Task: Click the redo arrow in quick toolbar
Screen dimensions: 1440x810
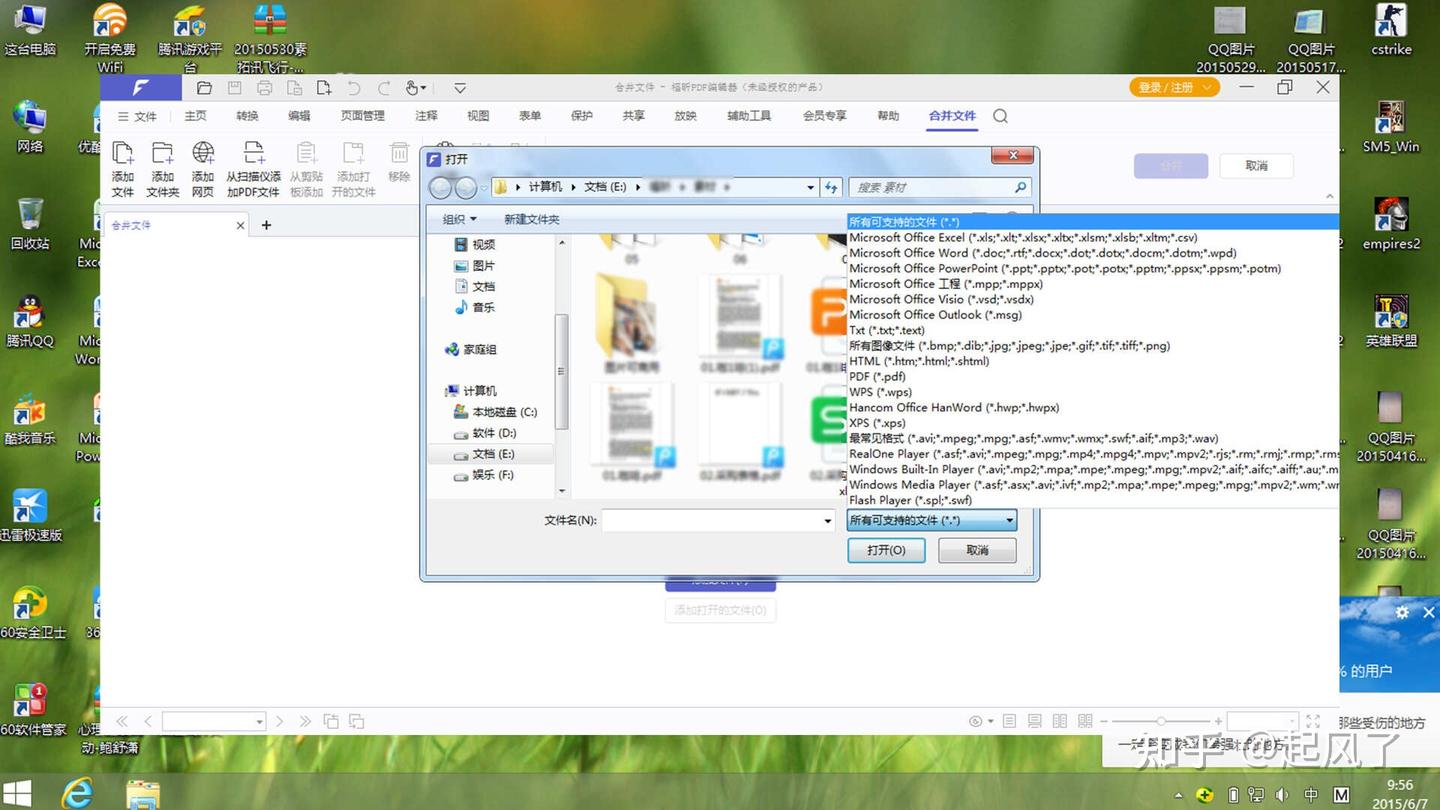Action: coord(384,88)
